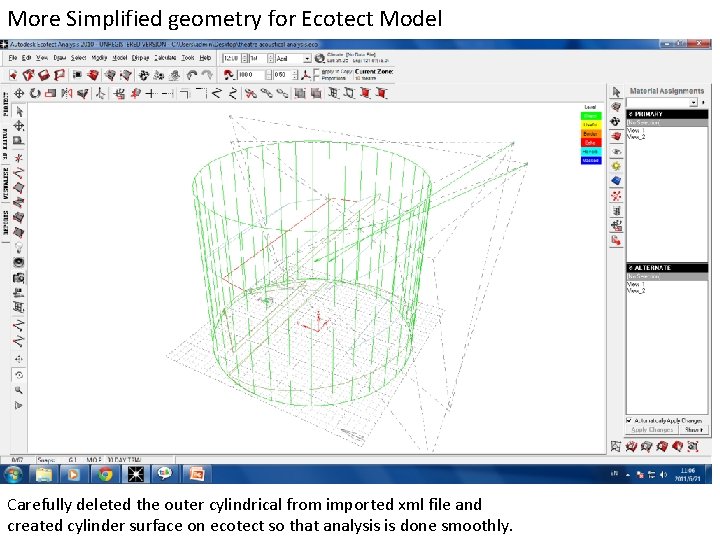The height and width of the screenshot is (540, 720).
Task: Click the New model toolbar icon
Action: tap(13, 75)
